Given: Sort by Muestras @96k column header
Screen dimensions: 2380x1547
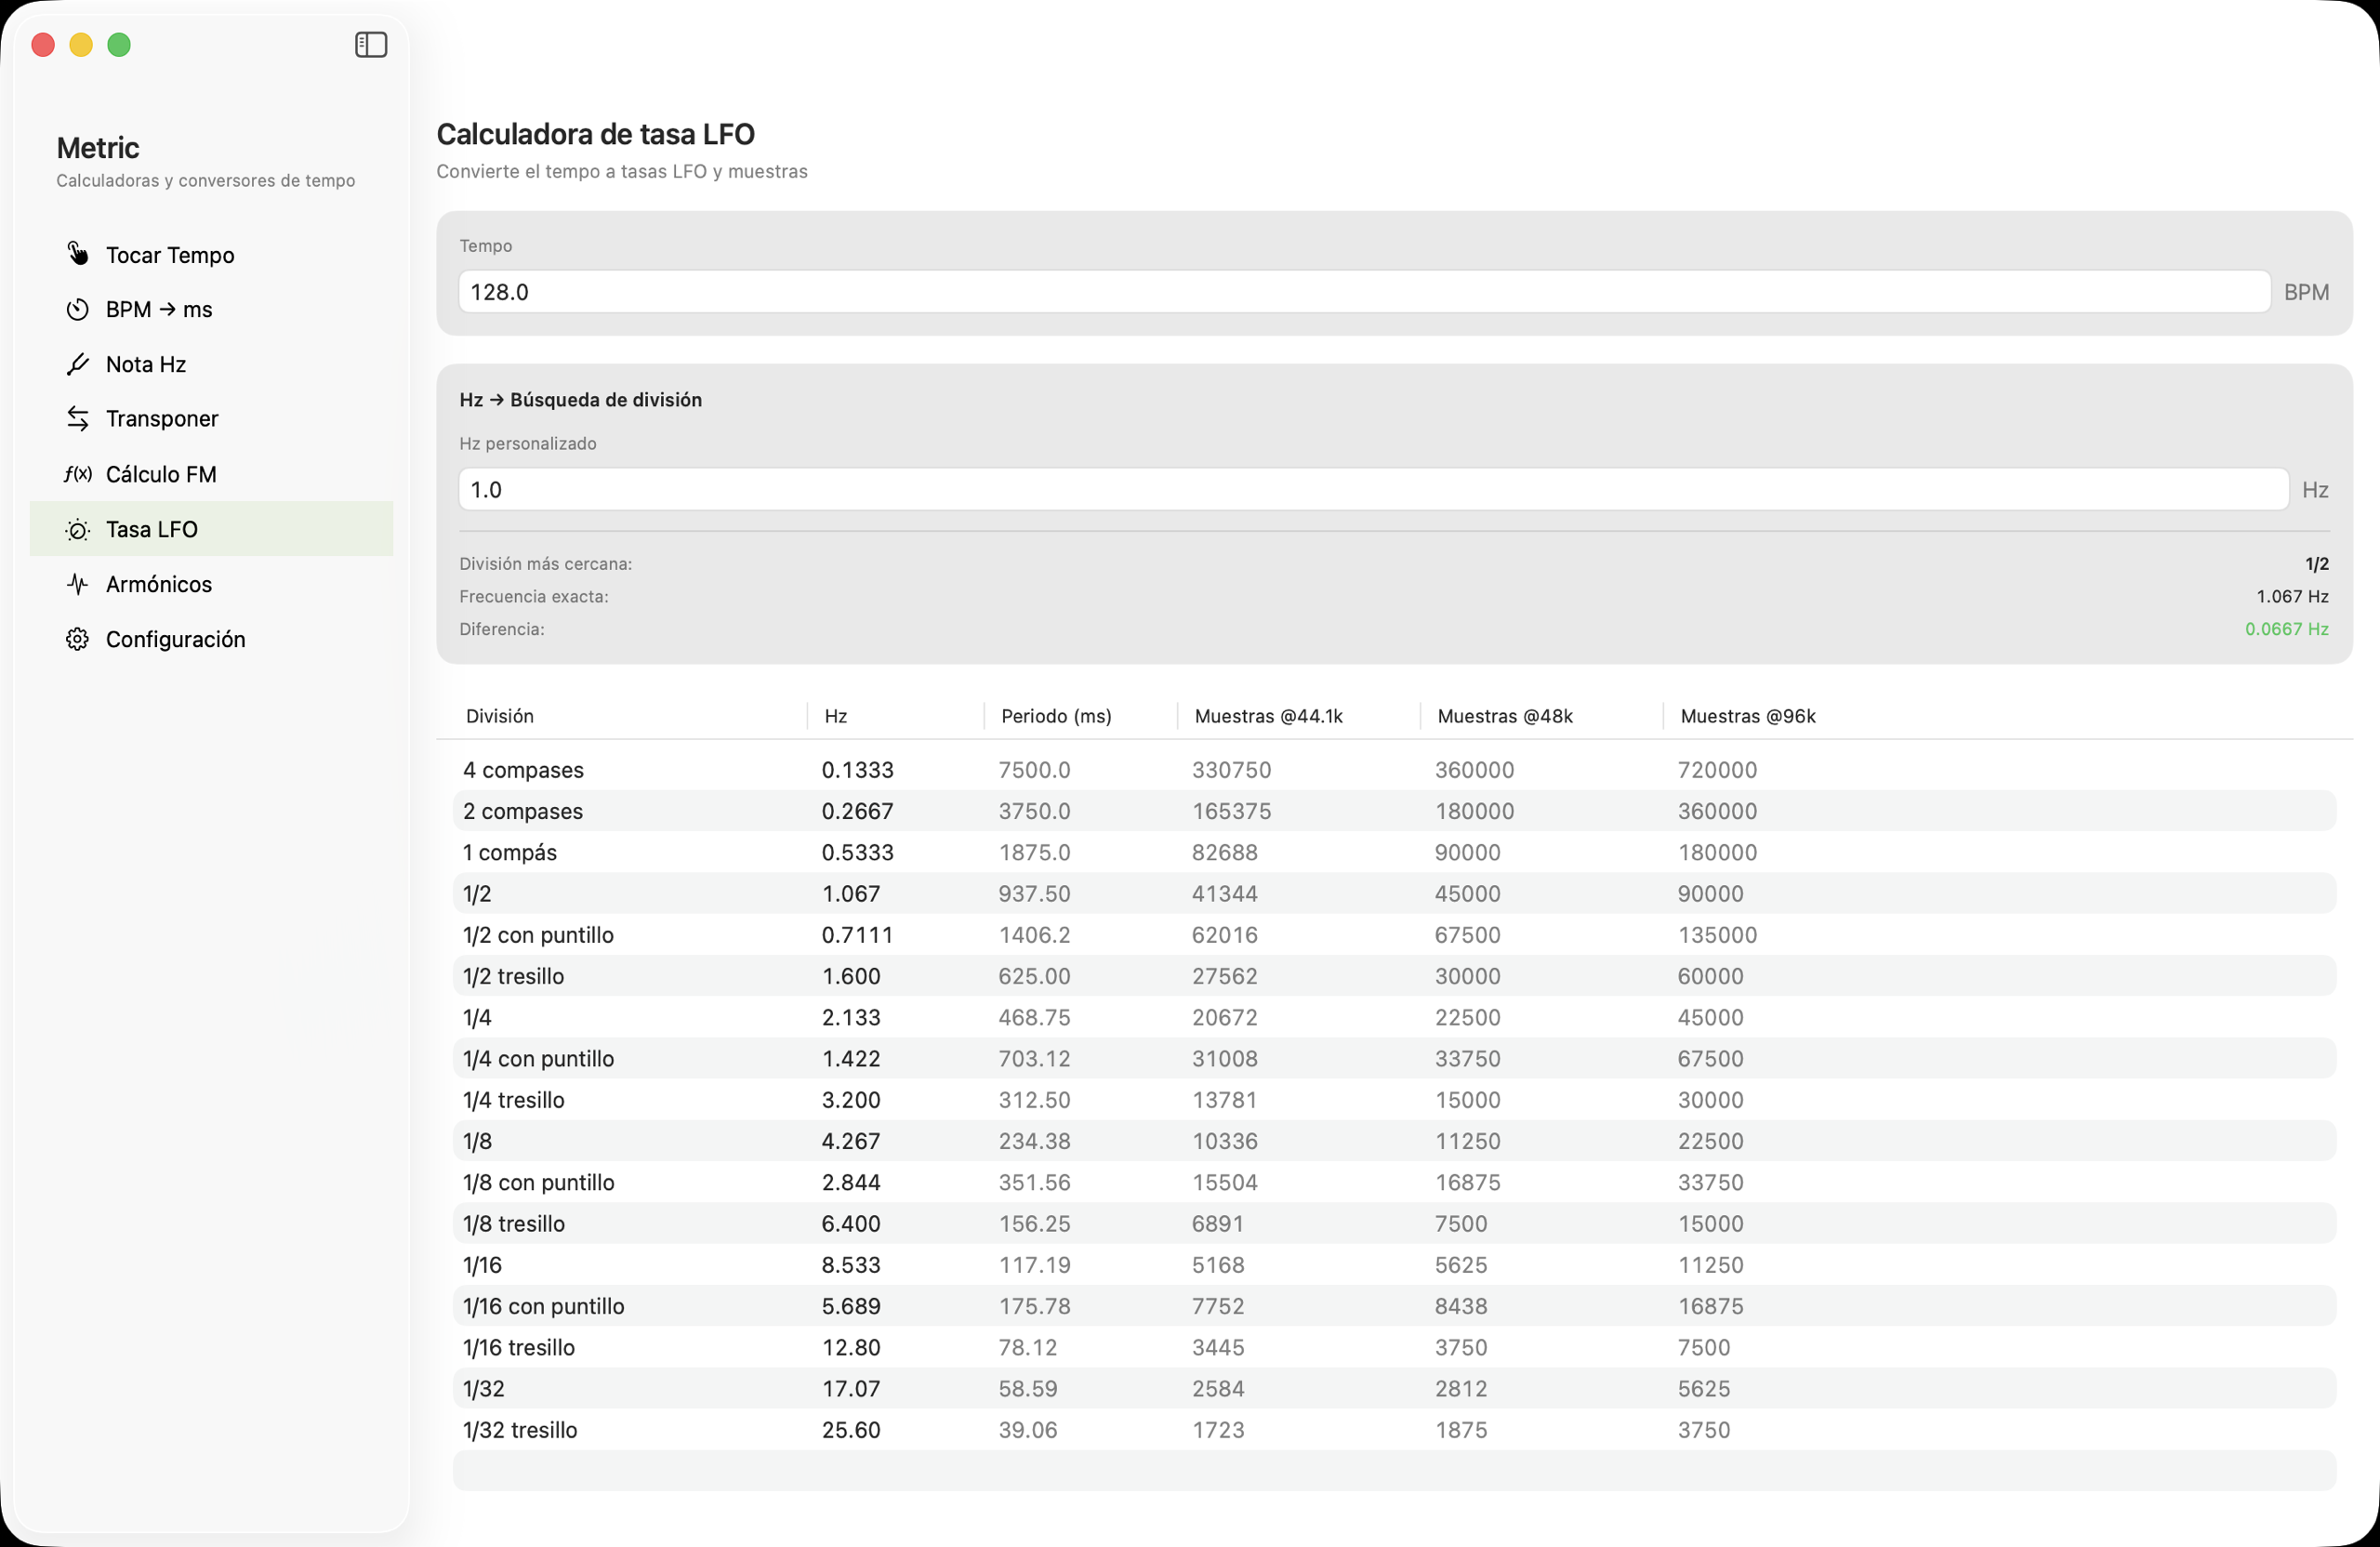Looking at the screenshot, I should pos(1748,716).
